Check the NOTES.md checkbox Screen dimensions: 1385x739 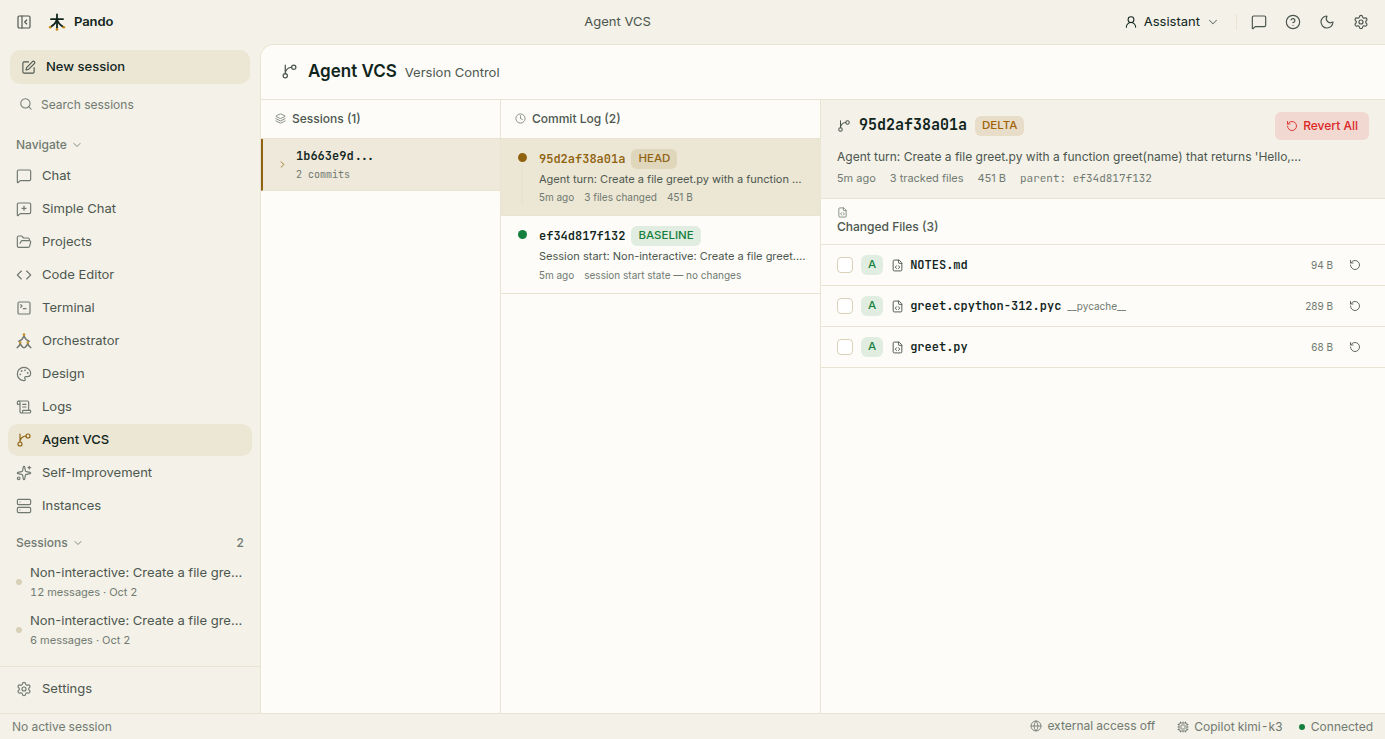pos(845,265)
